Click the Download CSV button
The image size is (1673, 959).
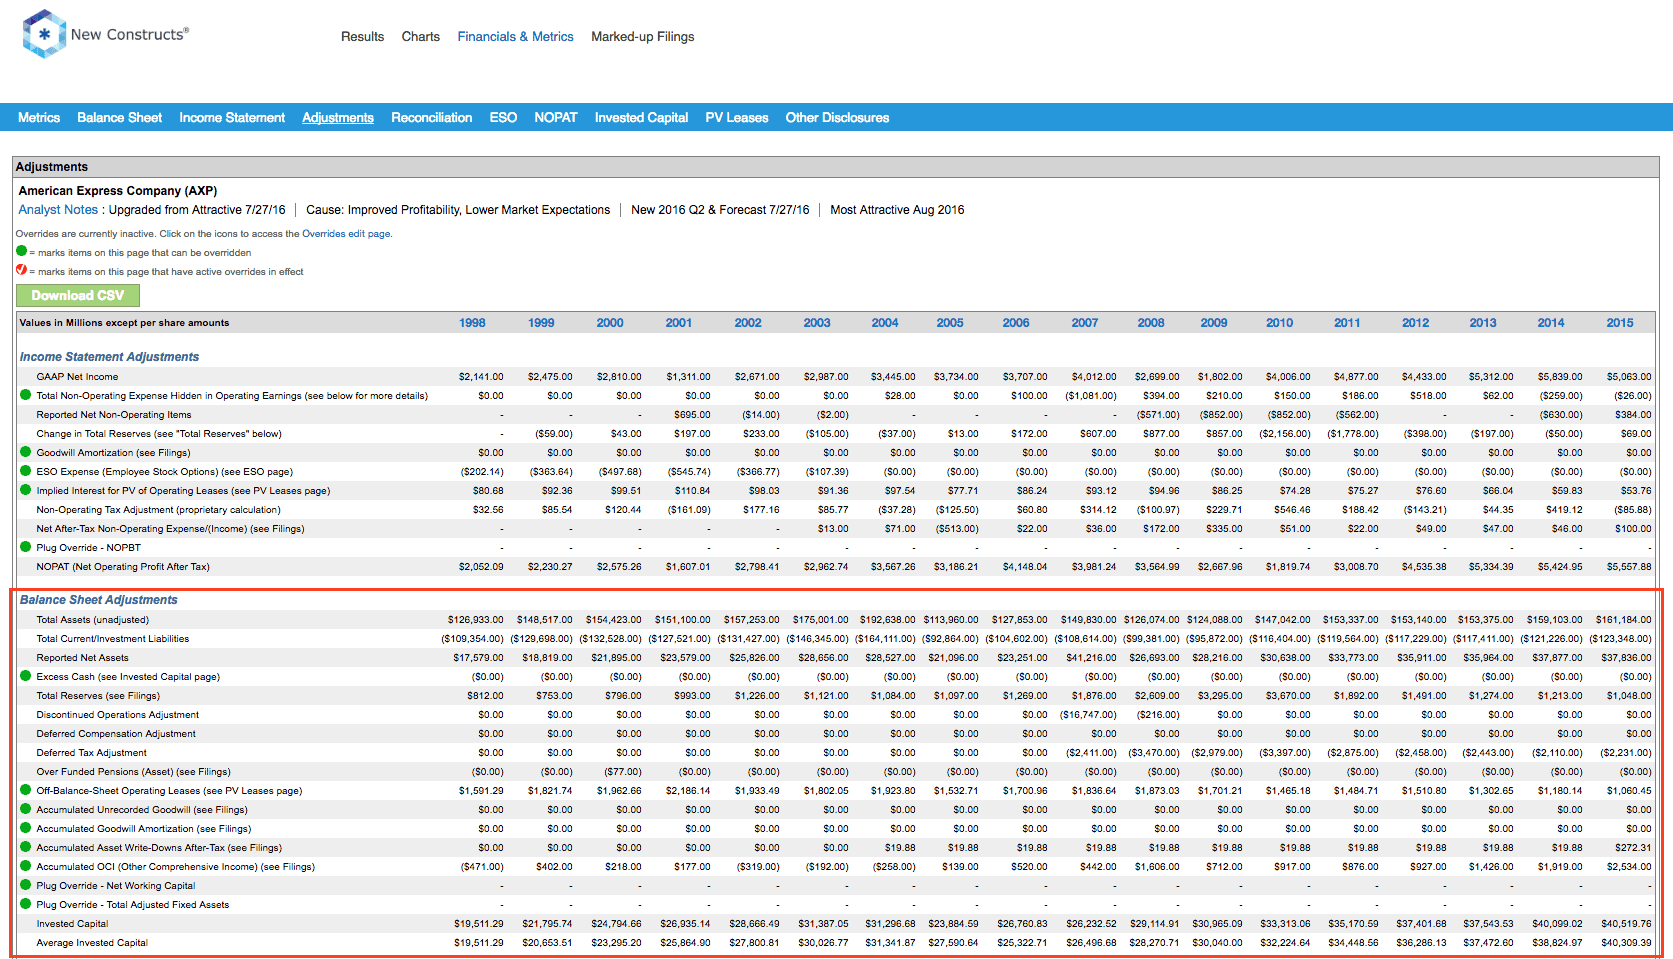78,296
